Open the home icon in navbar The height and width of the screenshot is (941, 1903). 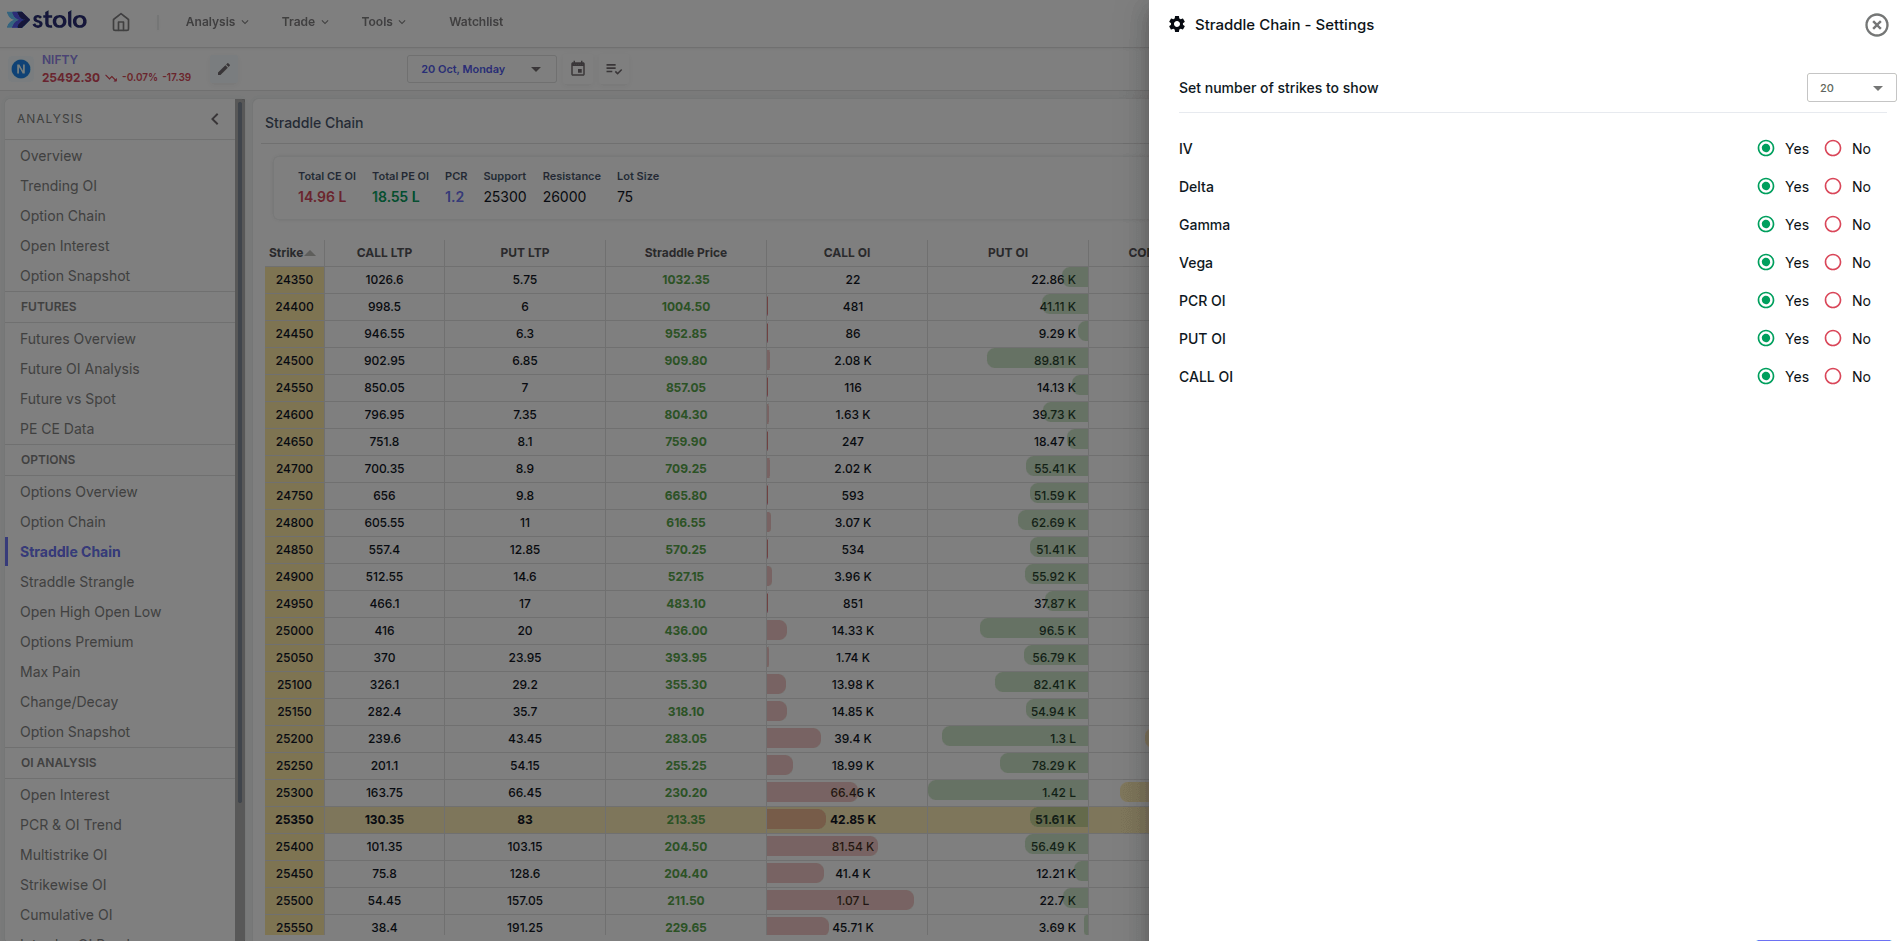121,22
